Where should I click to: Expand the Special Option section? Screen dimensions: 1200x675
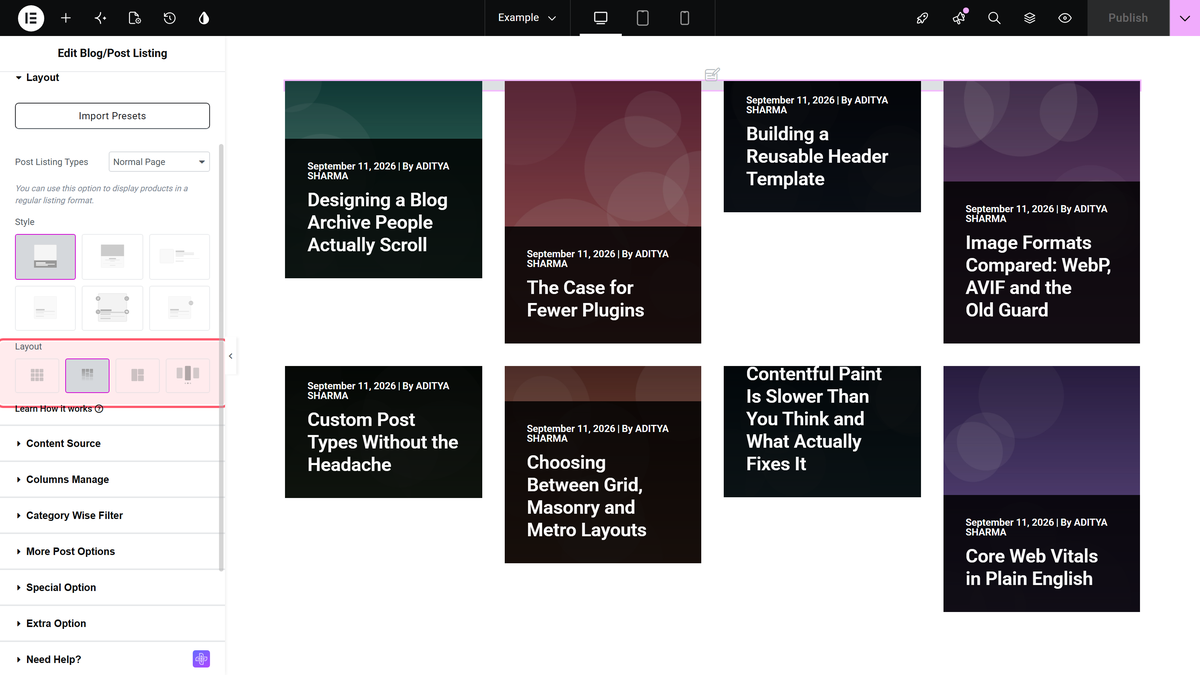pyautogui.click(x=112, y=587)
